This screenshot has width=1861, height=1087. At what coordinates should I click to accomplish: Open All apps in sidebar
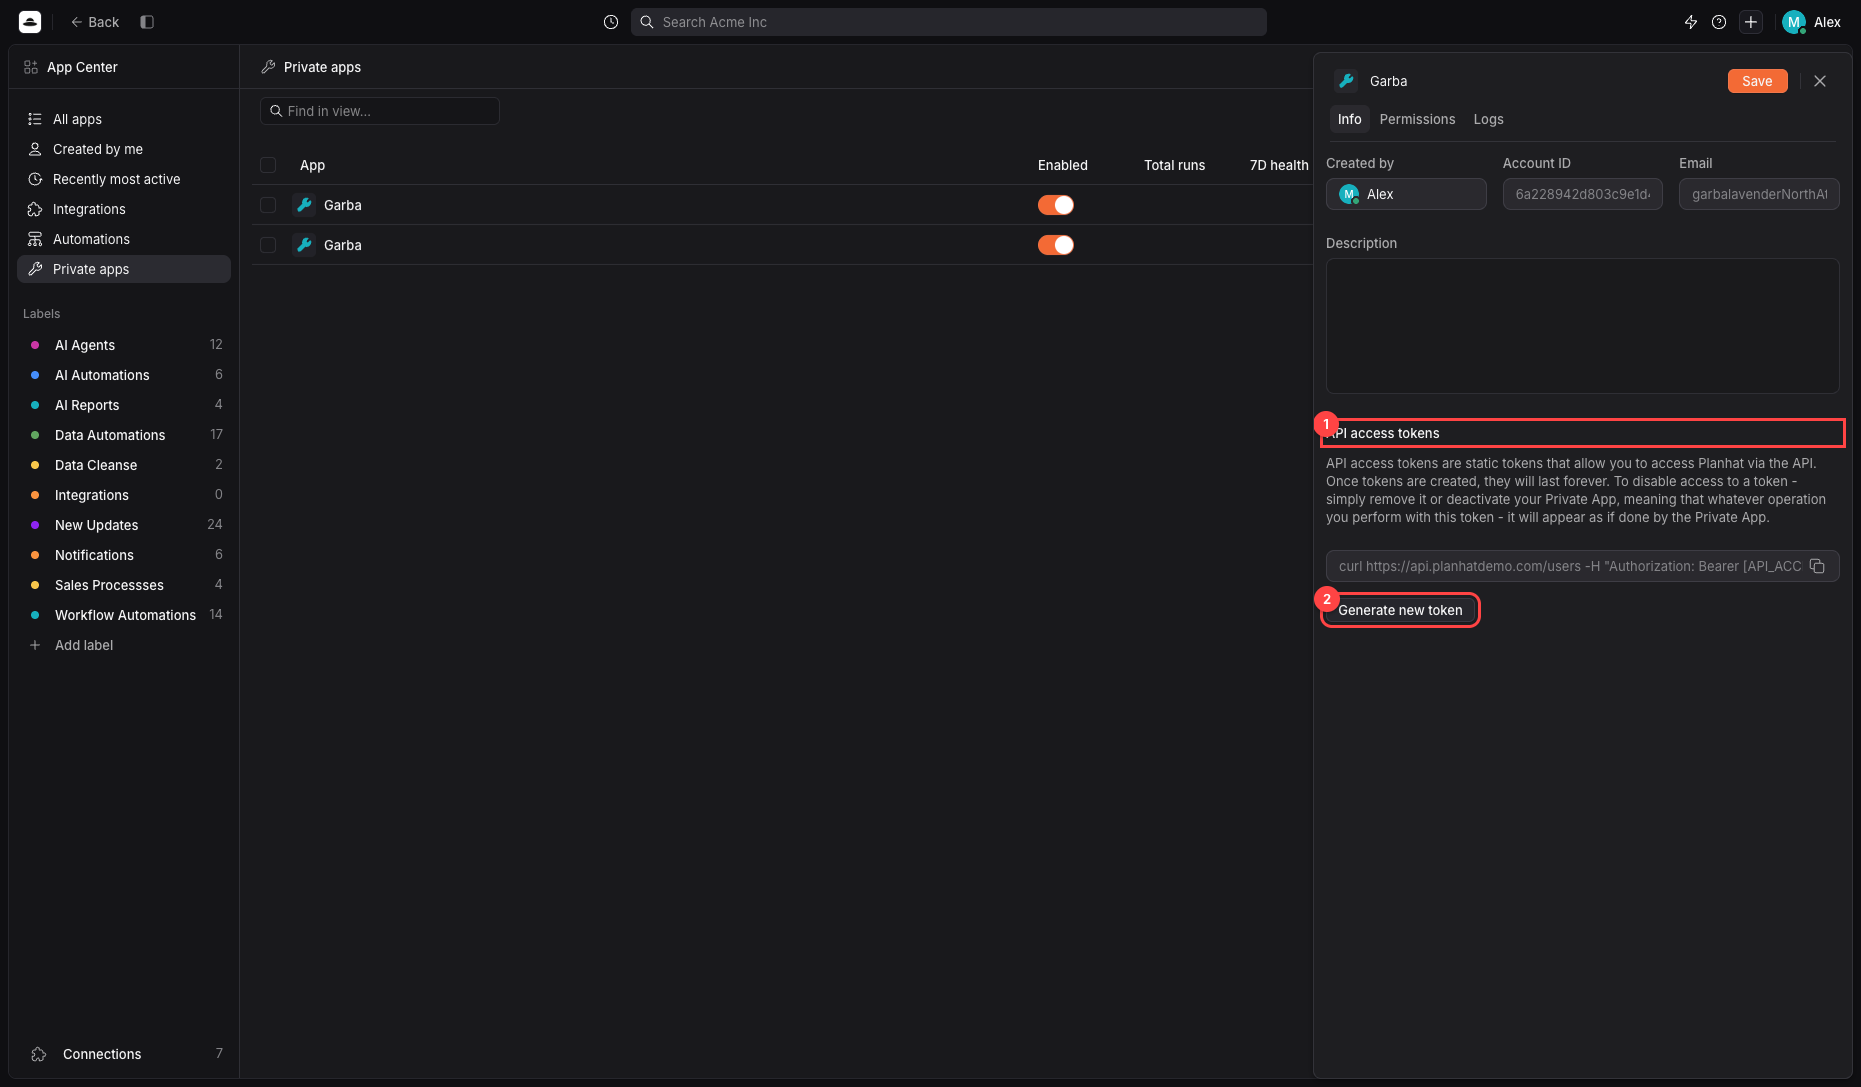coord(124,119)
